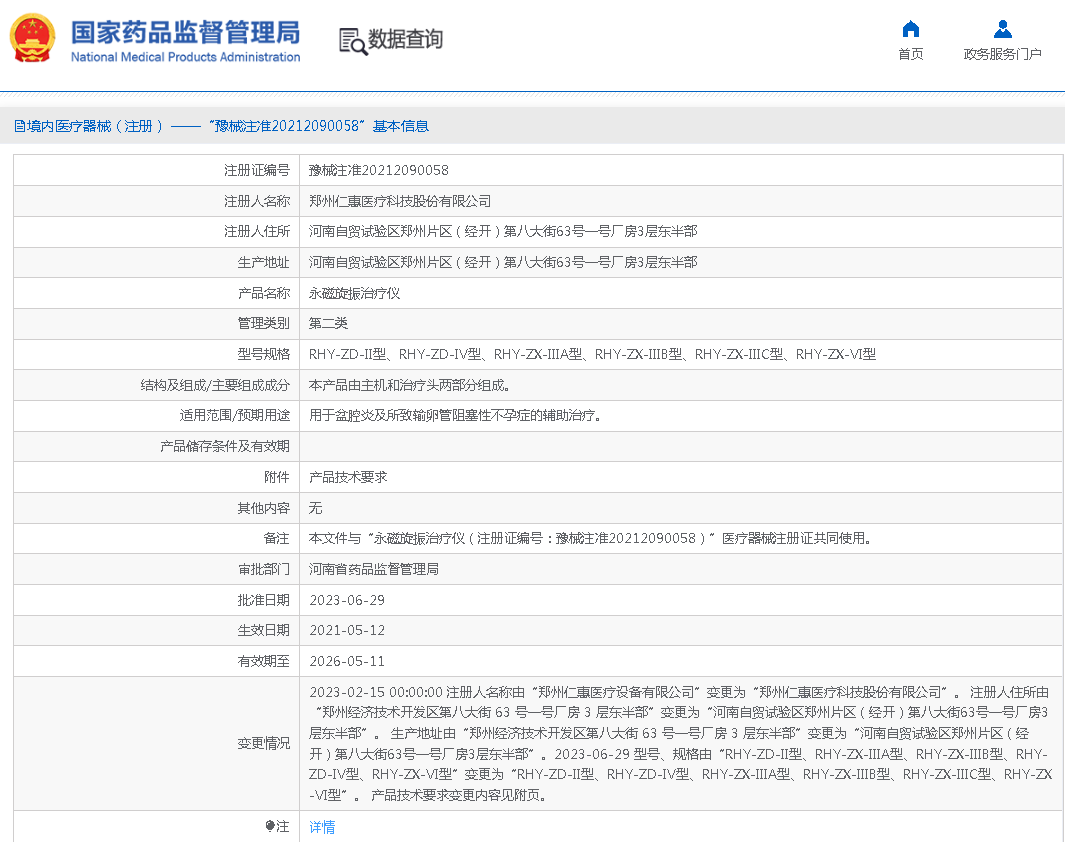This screenshot has height=842, width=1065.
Task: Select the 注册证编号 value 豫械注准20212090058
Action: point(379,171)
